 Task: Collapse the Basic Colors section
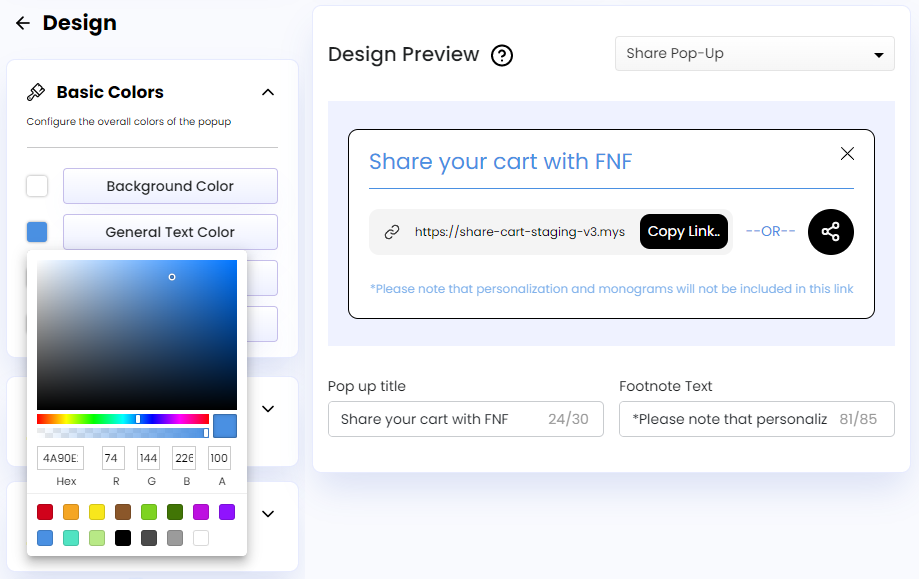point(267,91)
